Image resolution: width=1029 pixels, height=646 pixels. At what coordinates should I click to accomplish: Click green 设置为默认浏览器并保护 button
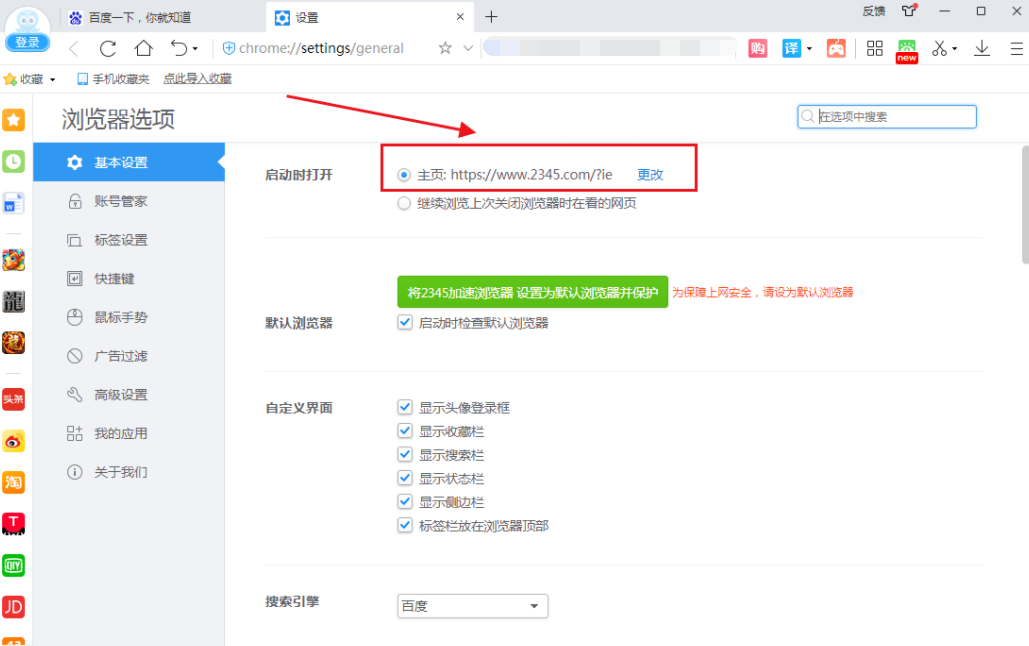coord(532,292)
